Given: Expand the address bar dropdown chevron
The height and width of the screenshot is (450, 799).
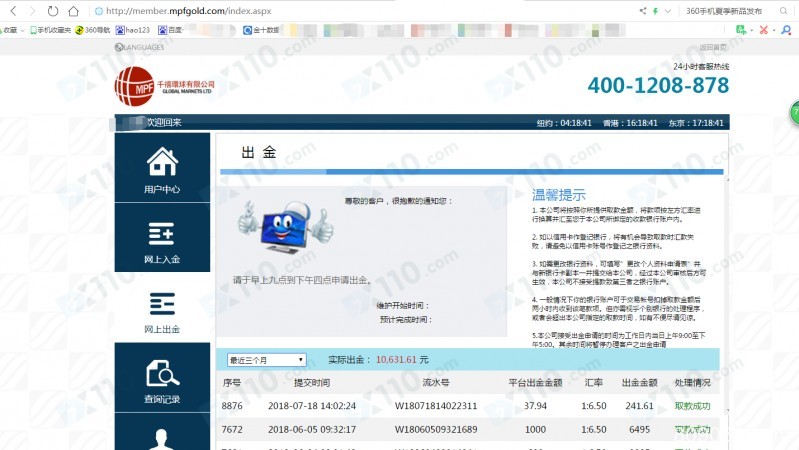Looking at the screenshot, I should pos(668,11).
